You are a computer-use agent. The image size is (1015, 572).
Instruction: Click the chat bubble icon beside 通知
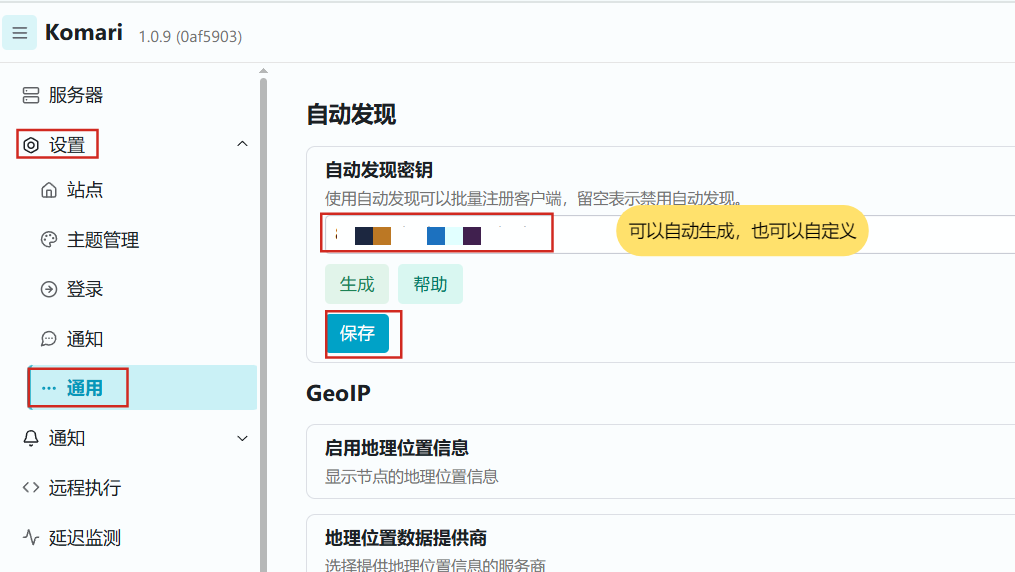coord(49,339)
